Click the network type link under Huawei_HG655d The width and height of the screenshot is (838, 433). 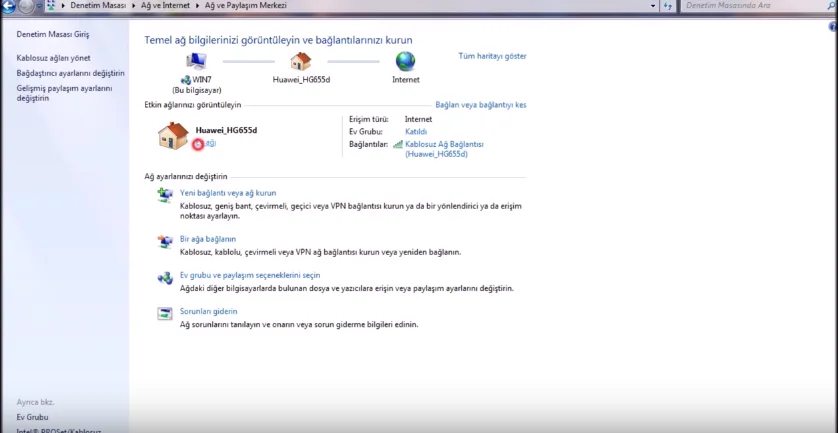point(207,143)
